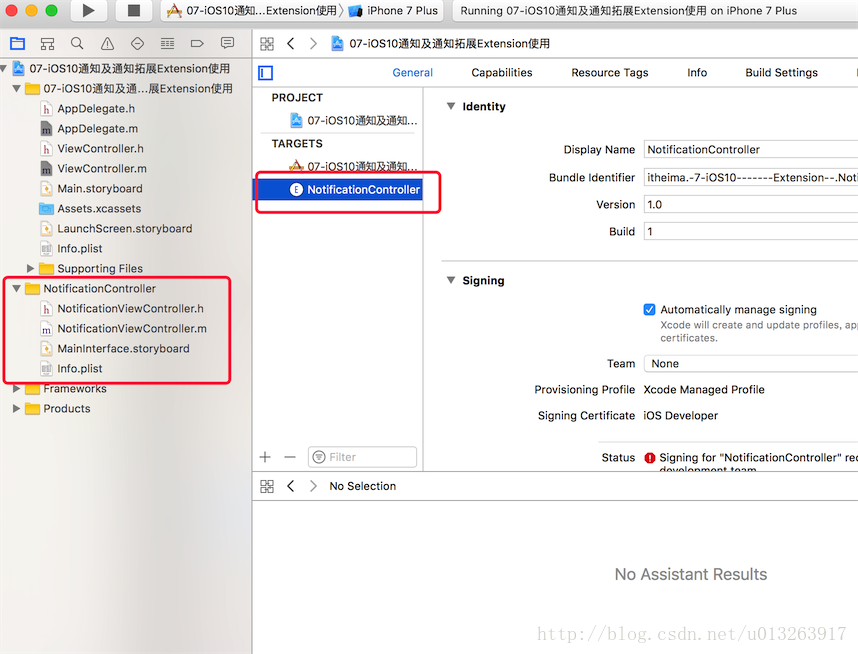Expand the Products group

click(16, 408)
